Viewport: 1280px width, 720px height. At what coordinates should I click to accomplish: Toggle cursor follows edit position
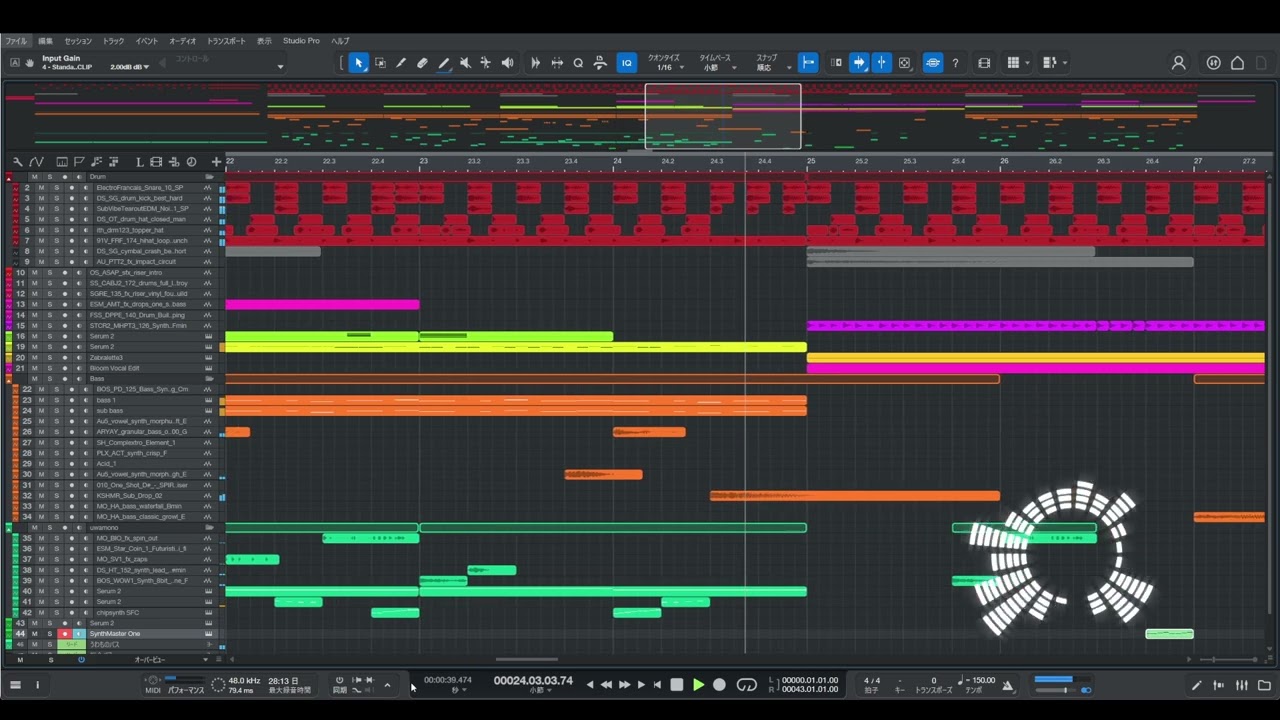click(881, 63)
